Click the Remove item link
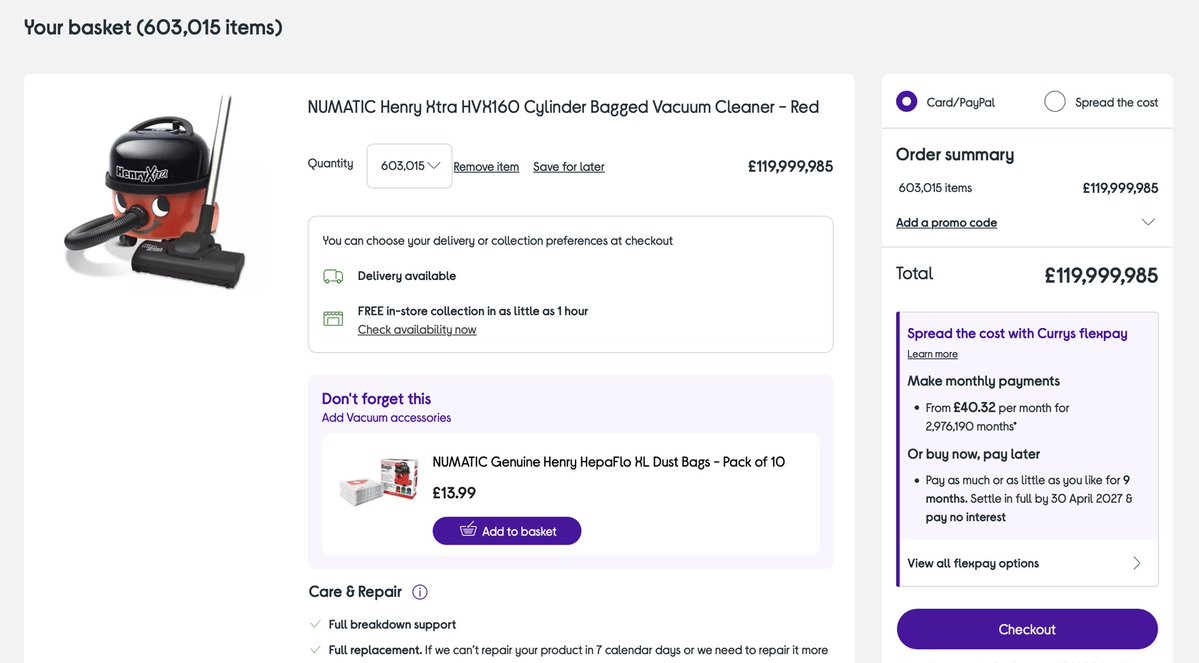The image size is (1199, 663). pos(486,167)
